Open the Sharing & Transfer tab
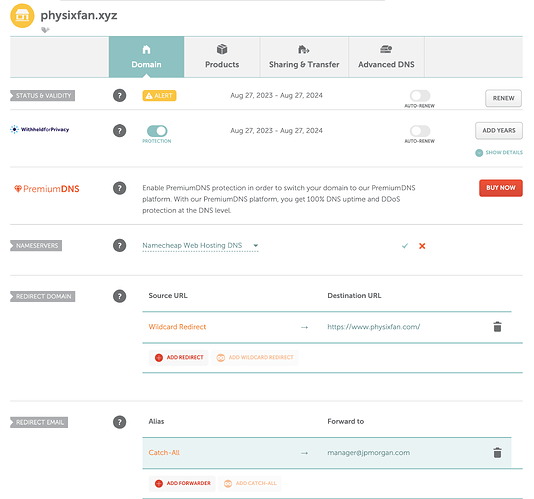 click(x=304, y=57)
